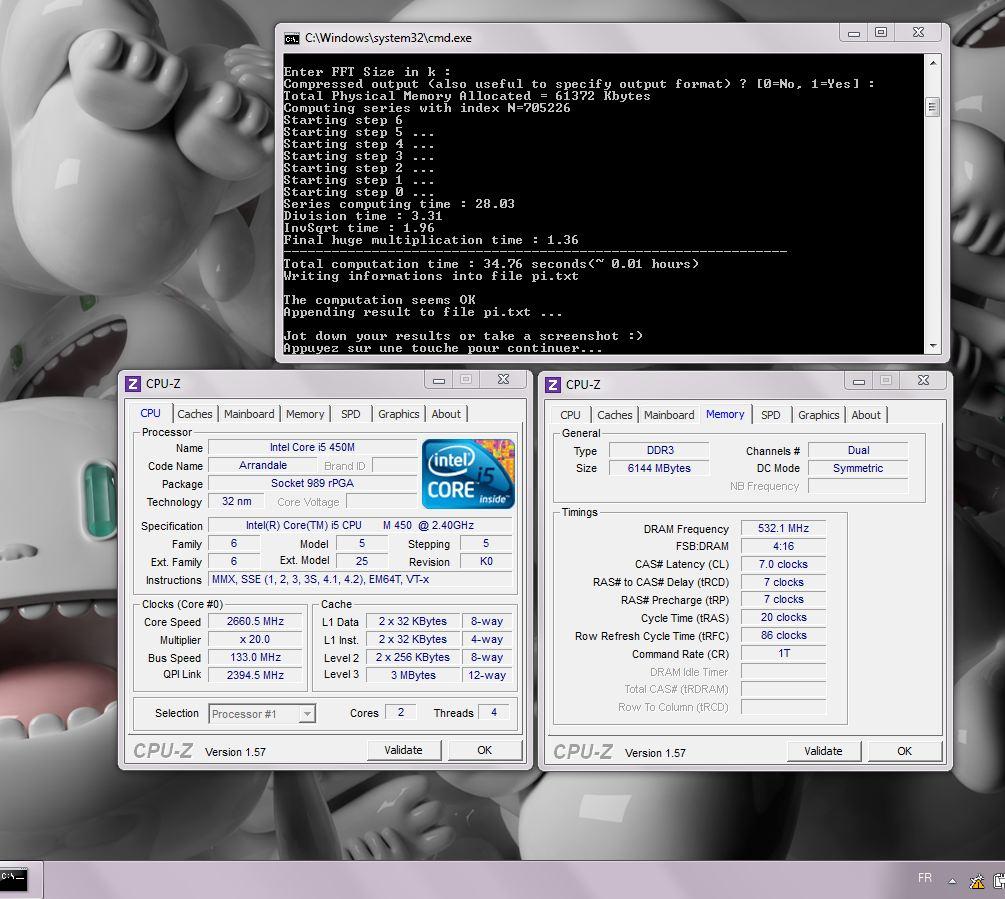Click the memory Type field DDR3
The image size is (1005, 899).
(660, 450)
